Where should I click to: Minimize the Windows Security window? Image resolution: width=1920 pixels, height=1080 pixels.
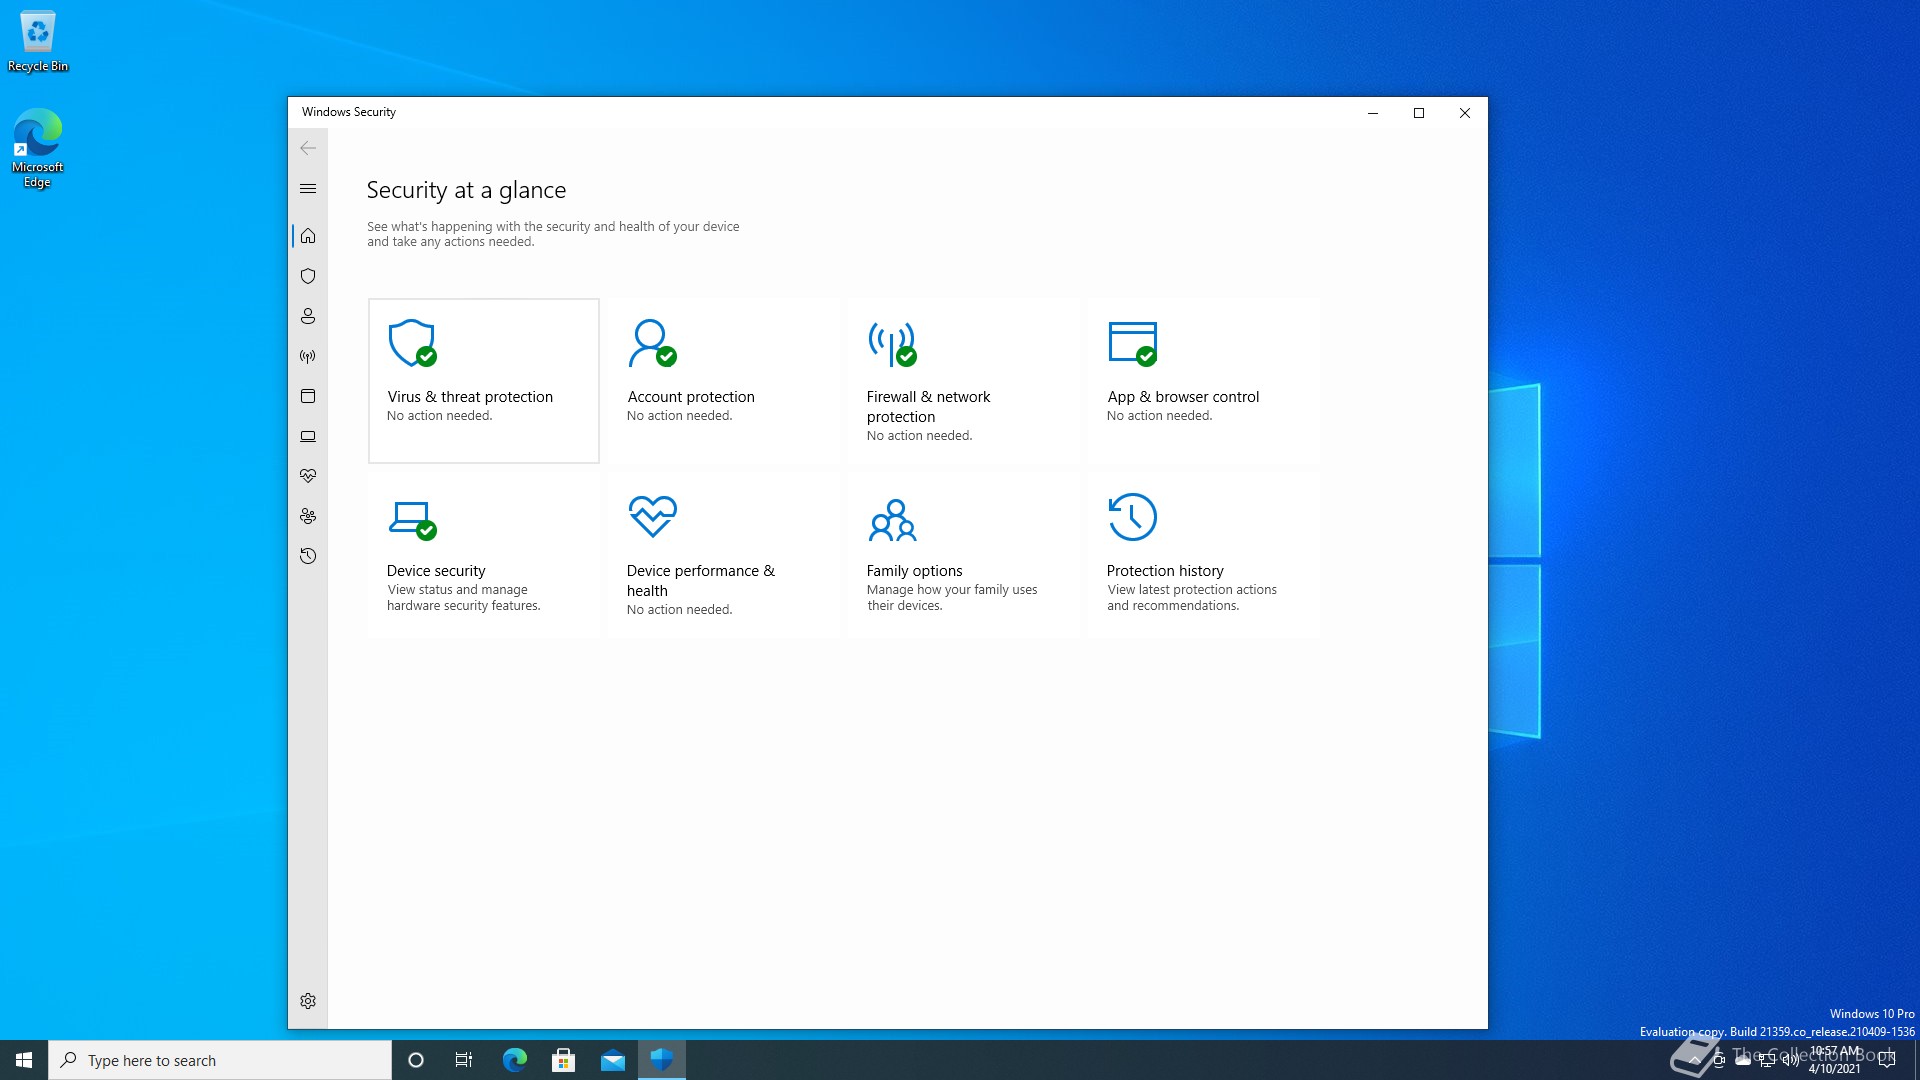pyautogui.click(x=1373, y=113)
